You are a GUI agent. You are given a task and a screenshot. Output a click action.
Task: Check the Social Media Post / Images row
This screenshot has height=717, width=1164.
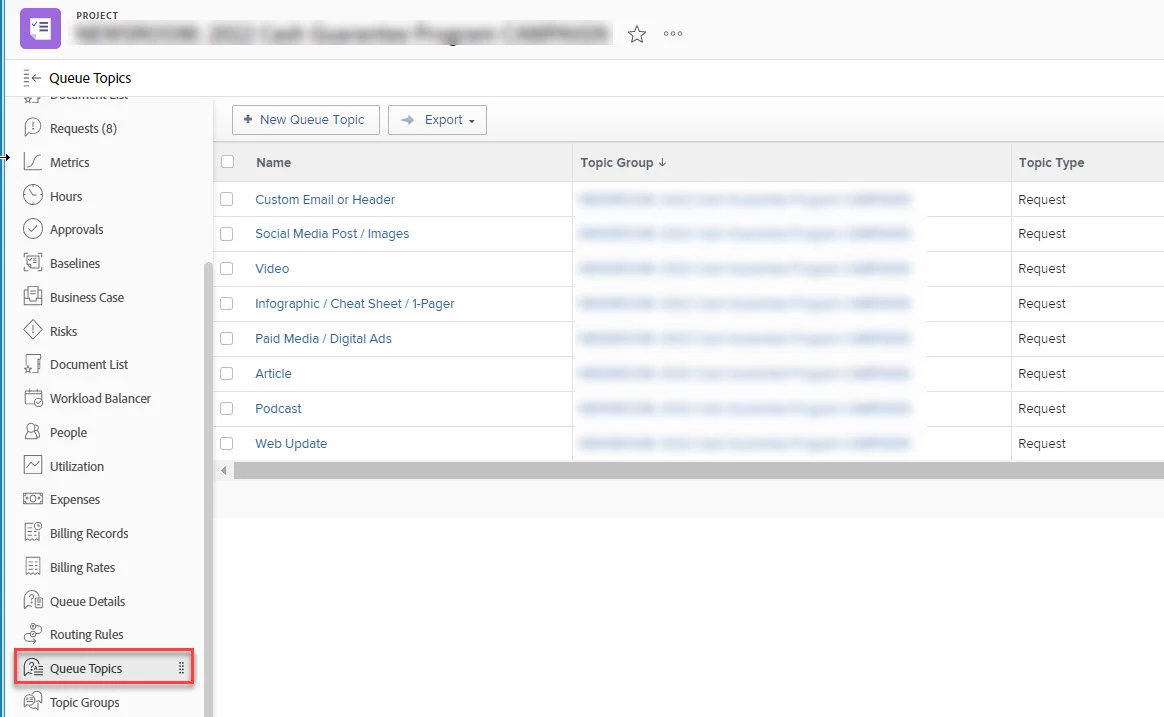(226, 234)
